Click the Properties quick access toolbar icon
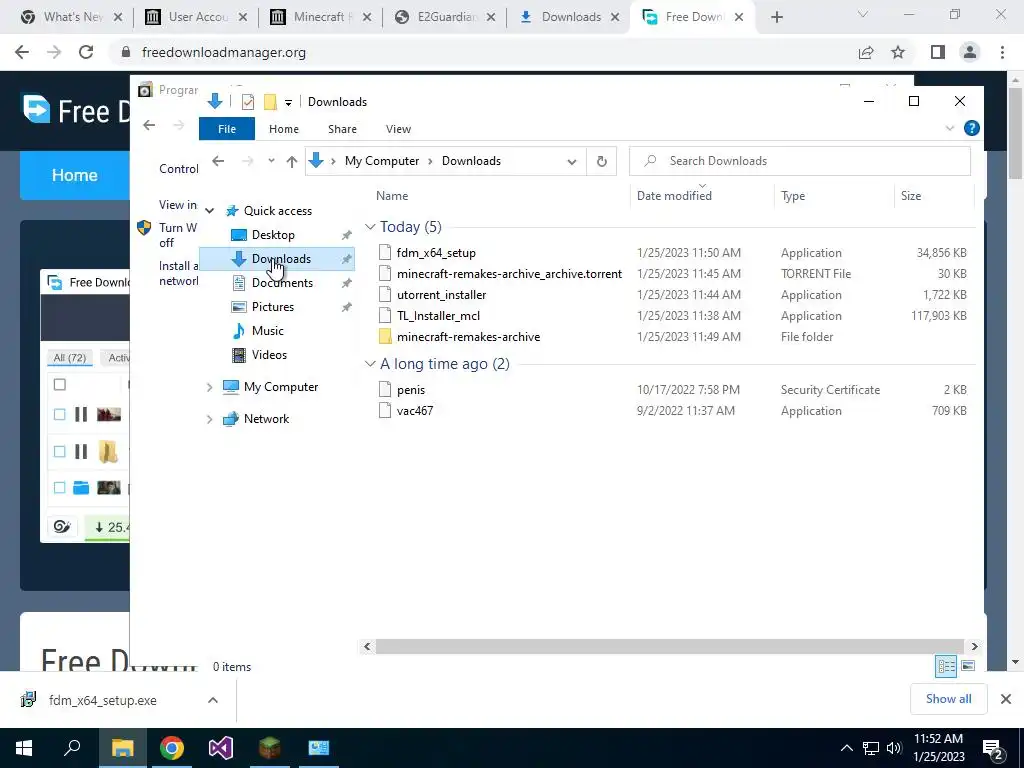1024x768 pixels. (248, 102)
